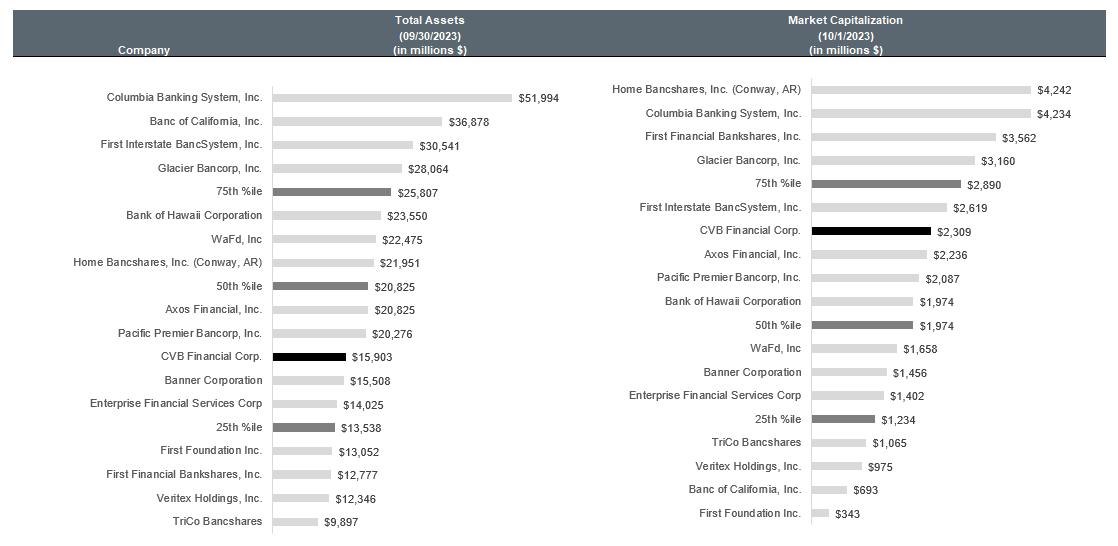Click the Bank of Hawaii Corporation $23,550 bar

[326, 216]
